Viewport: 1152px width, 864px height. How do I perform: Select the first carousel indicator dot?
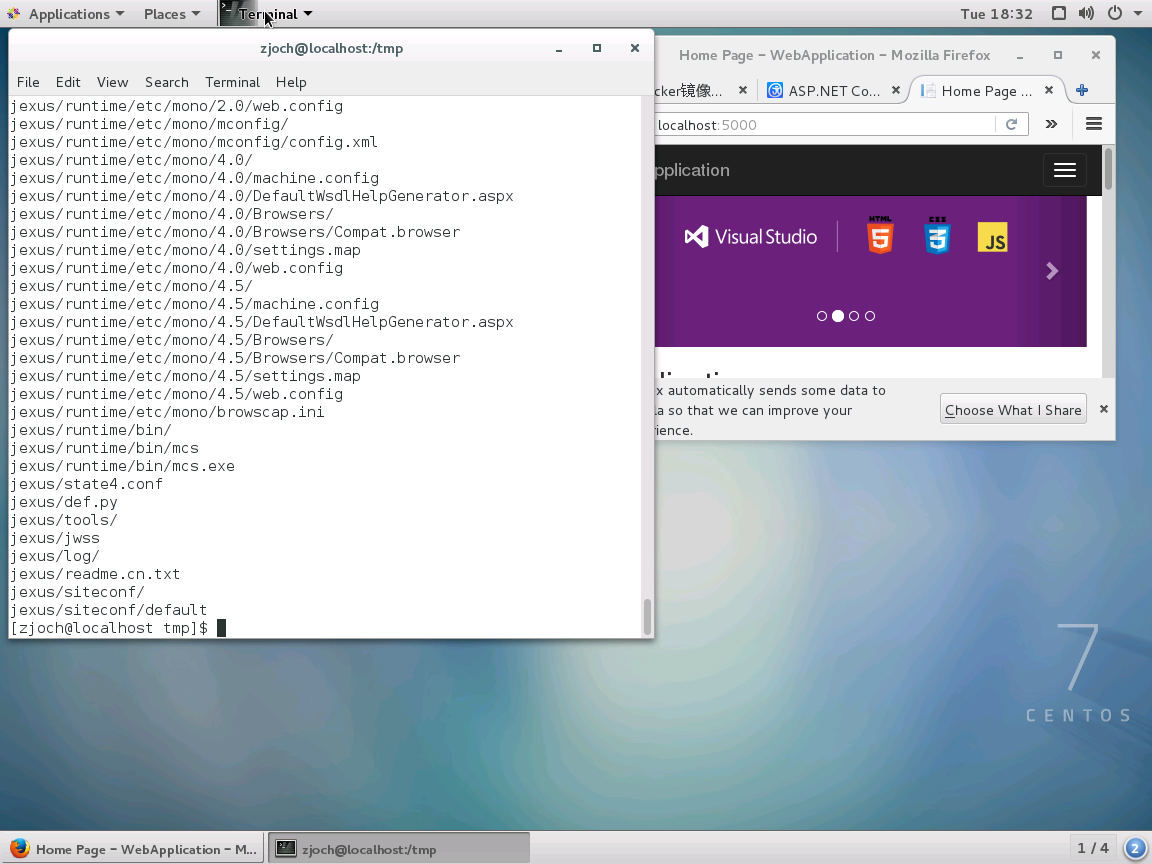point(821,315)
